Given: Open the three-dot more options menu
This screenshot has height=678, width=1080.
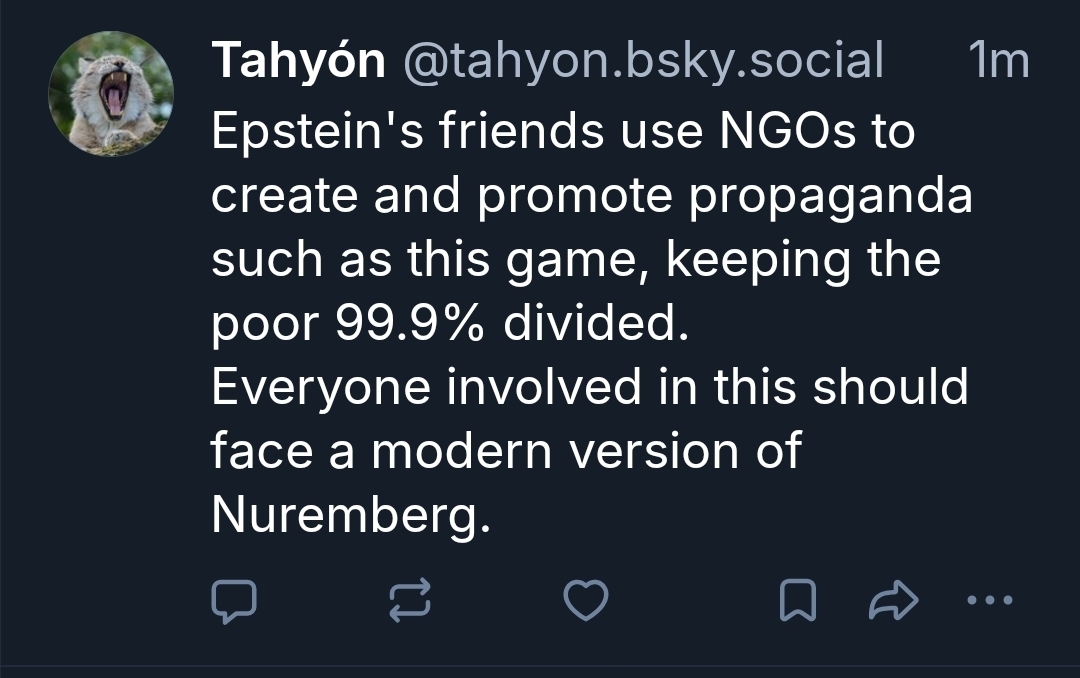Looking at the screenshot, I should pyautogui.click(x=991, y=601).
